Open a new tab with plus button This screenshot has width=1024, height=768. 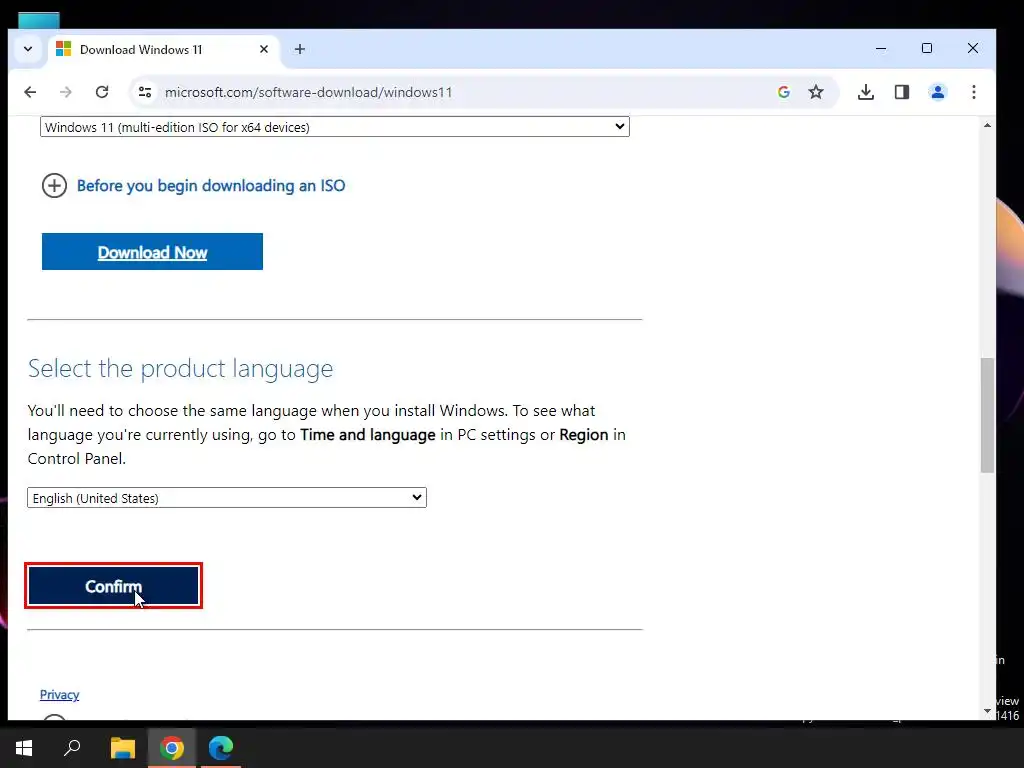pos(300,49)
